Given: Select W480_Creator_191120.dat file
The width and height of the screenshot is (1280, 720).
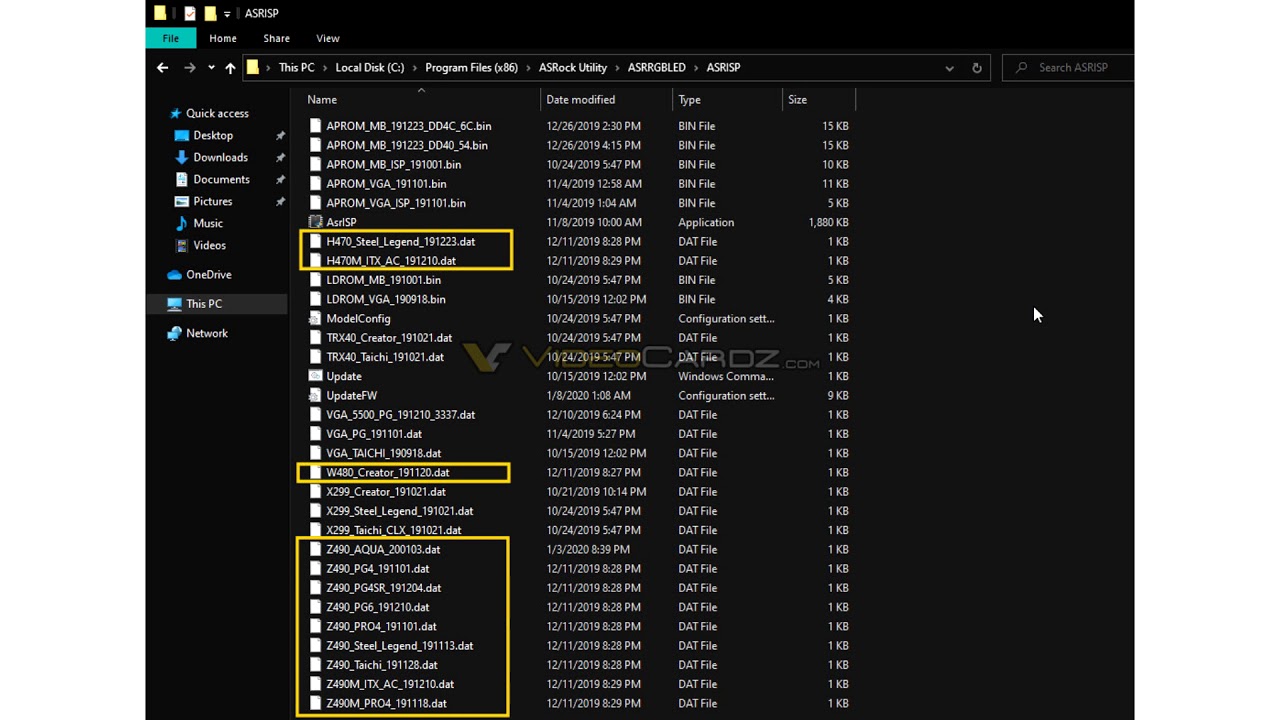Looking at the screenshot, I should pyautogui.click(x=388, y=472).
